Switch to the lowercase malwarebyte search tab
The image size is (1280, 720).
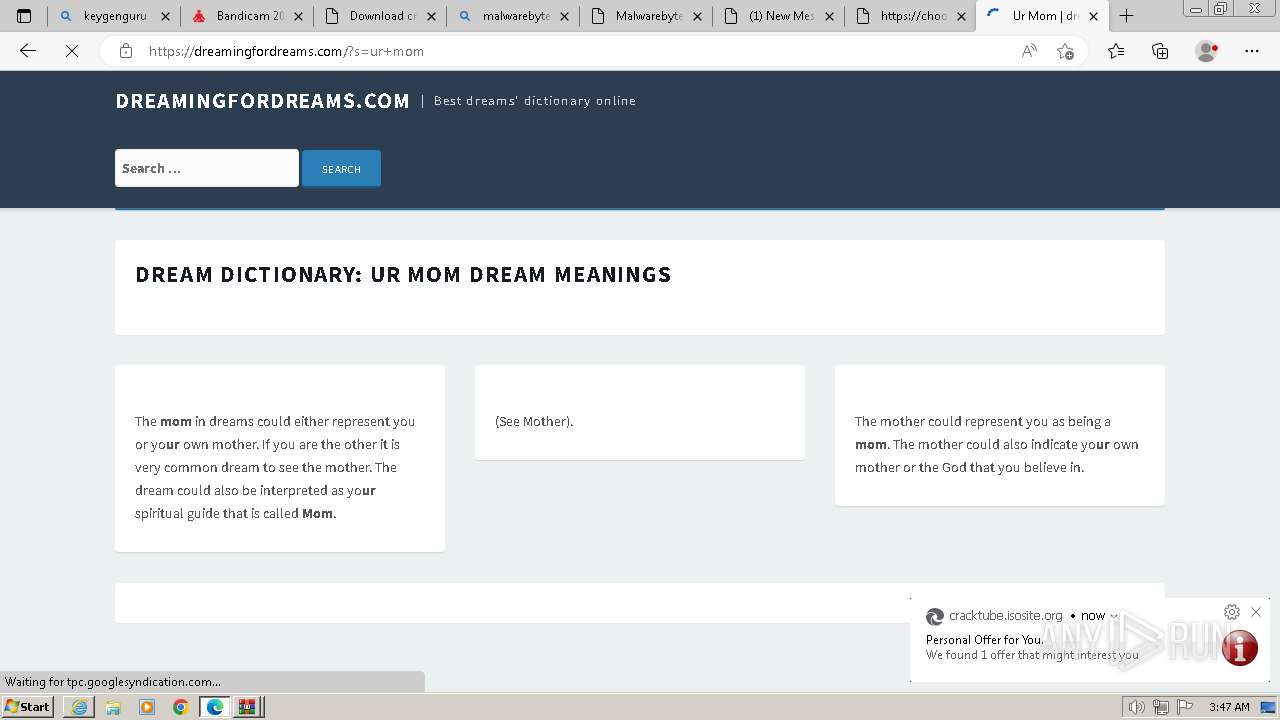[512, 16]
